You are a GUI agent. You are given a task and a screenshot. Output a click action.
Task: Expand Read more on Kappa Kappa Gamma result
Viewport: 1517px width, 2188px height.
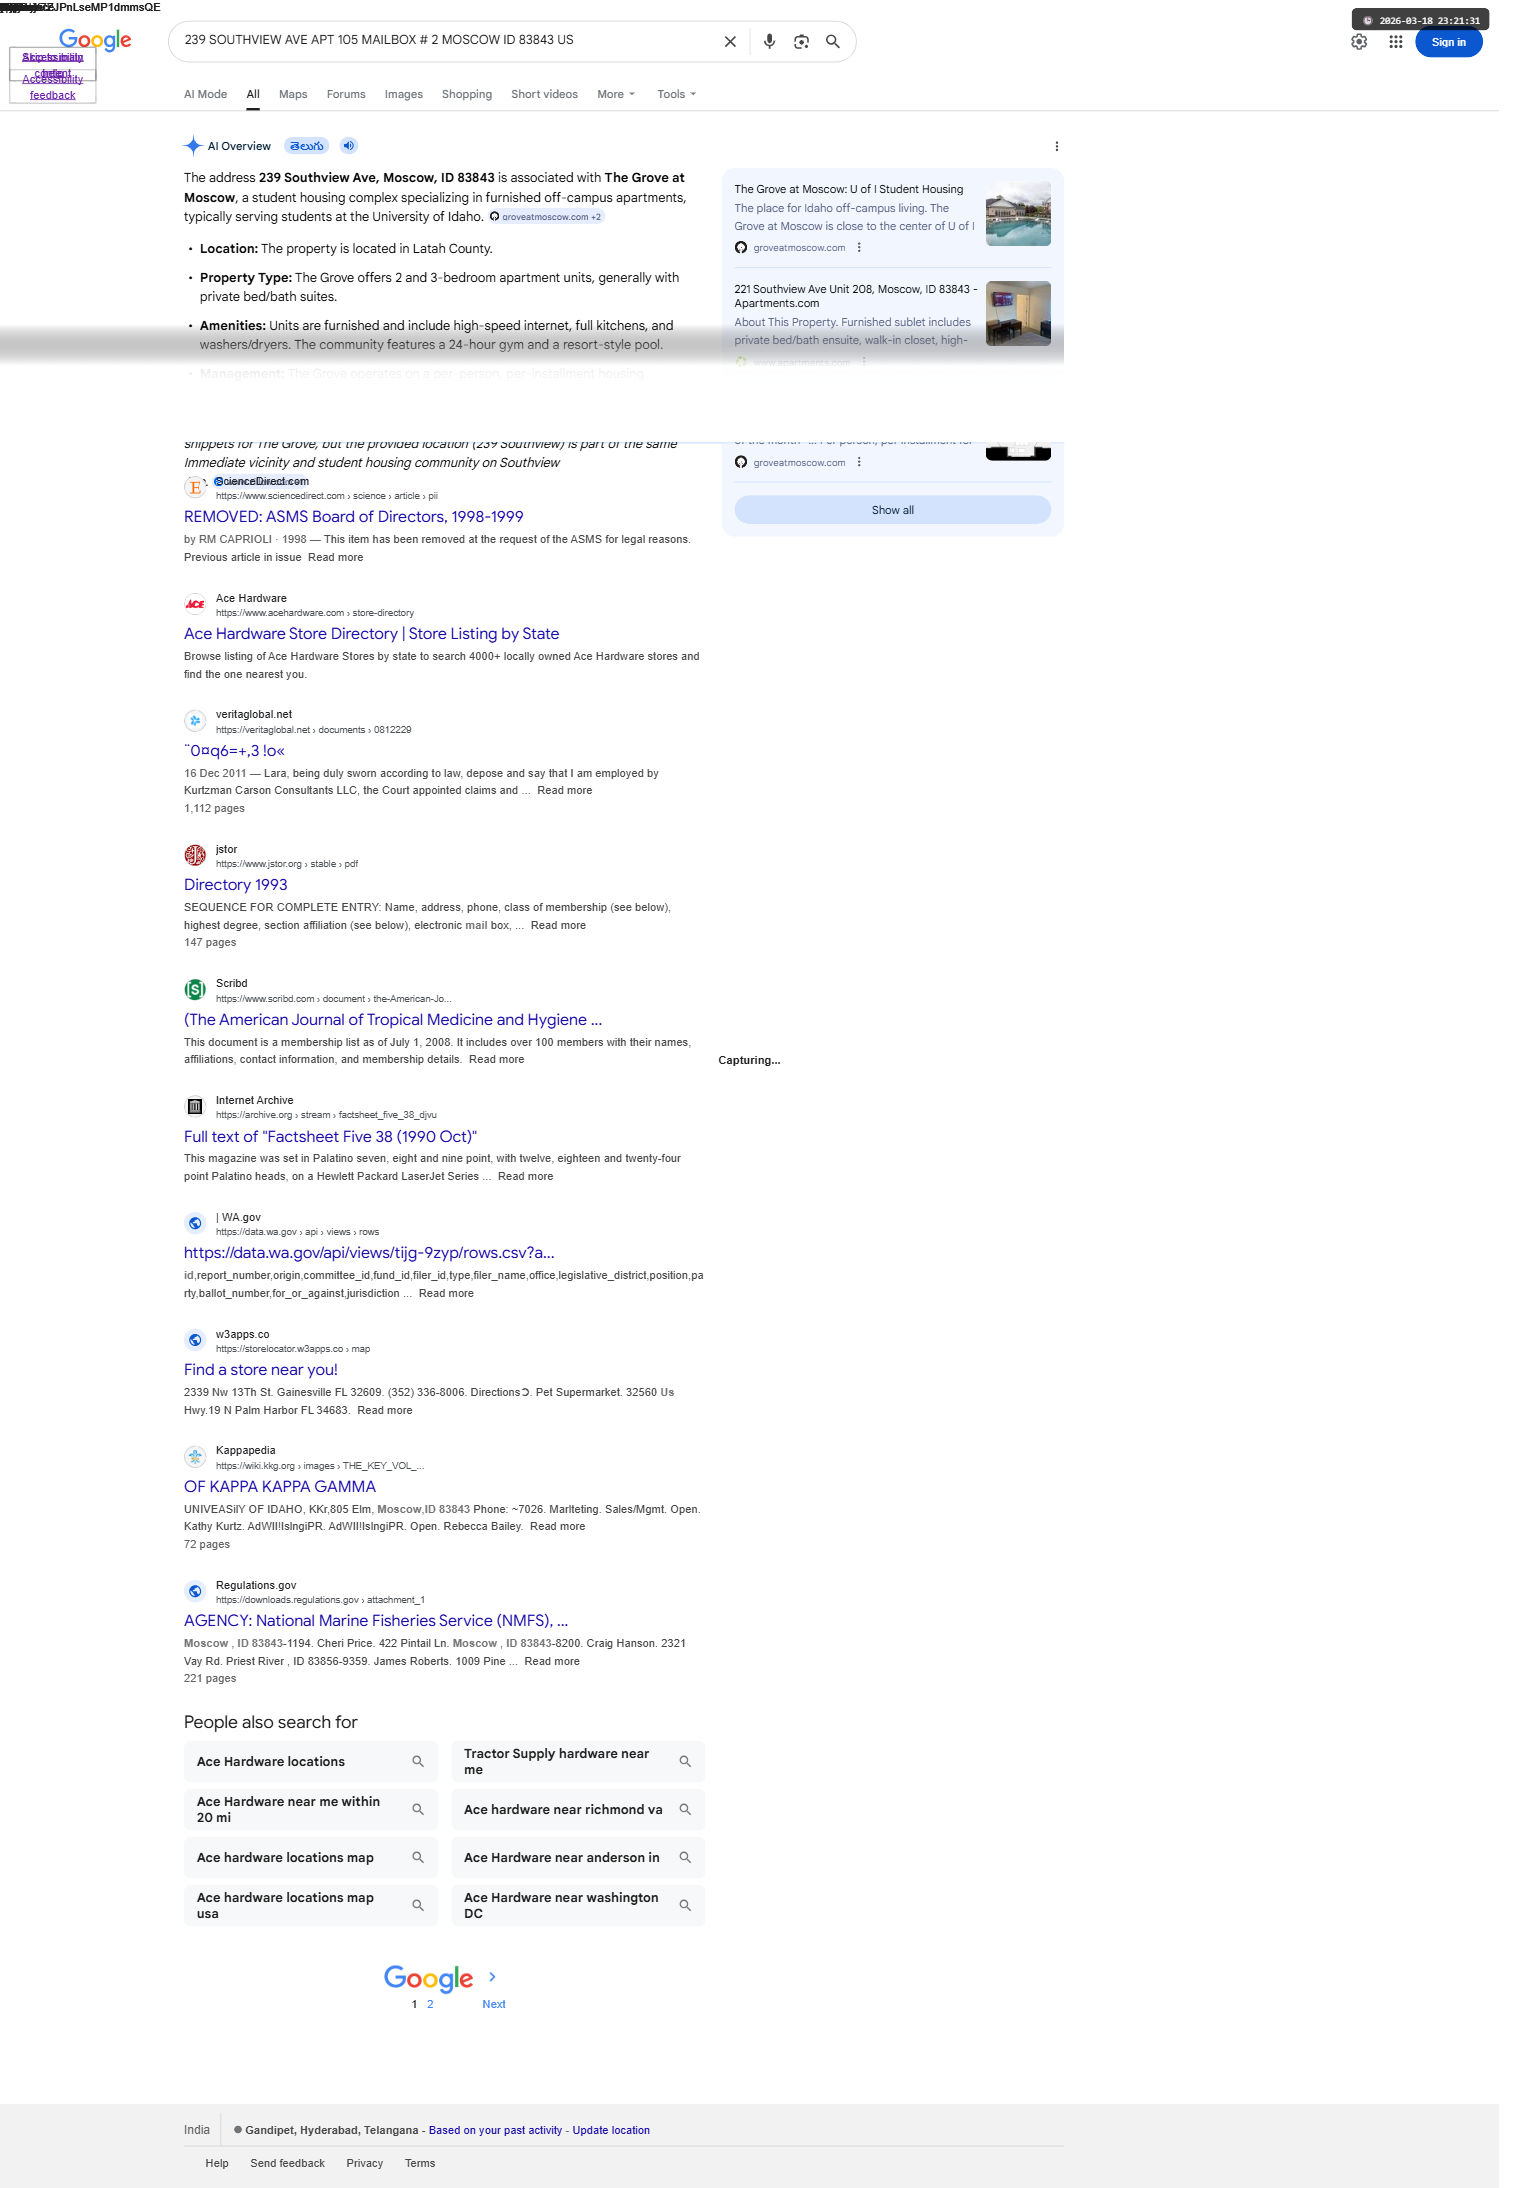[557, 1527]
